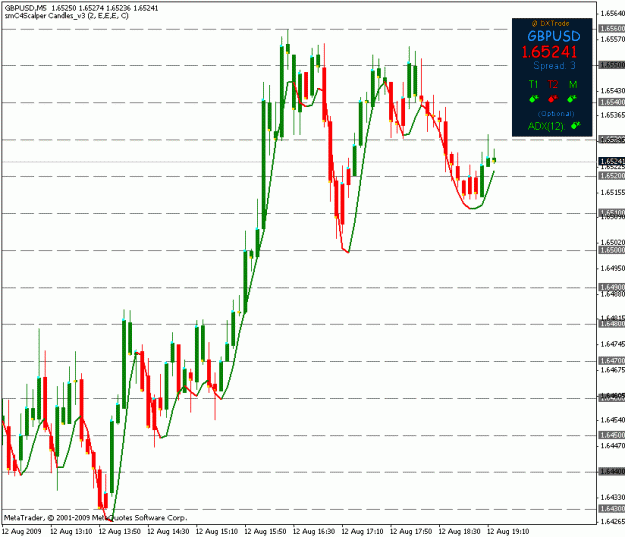Click the red signal icon under T2
This screenshot has height=537, width=625.
552,98
